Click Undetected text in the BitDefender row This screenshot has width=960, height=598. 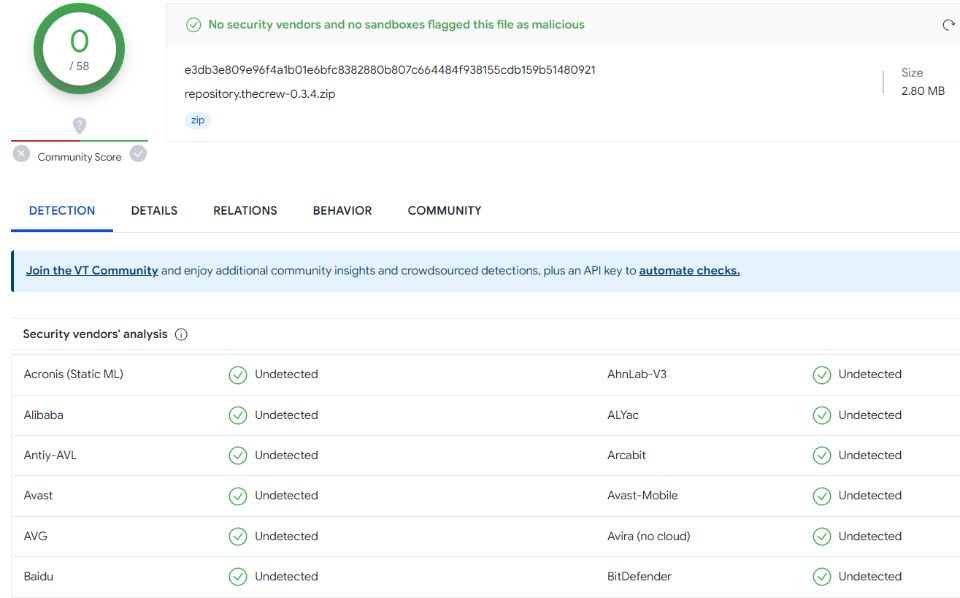[870, 577]
